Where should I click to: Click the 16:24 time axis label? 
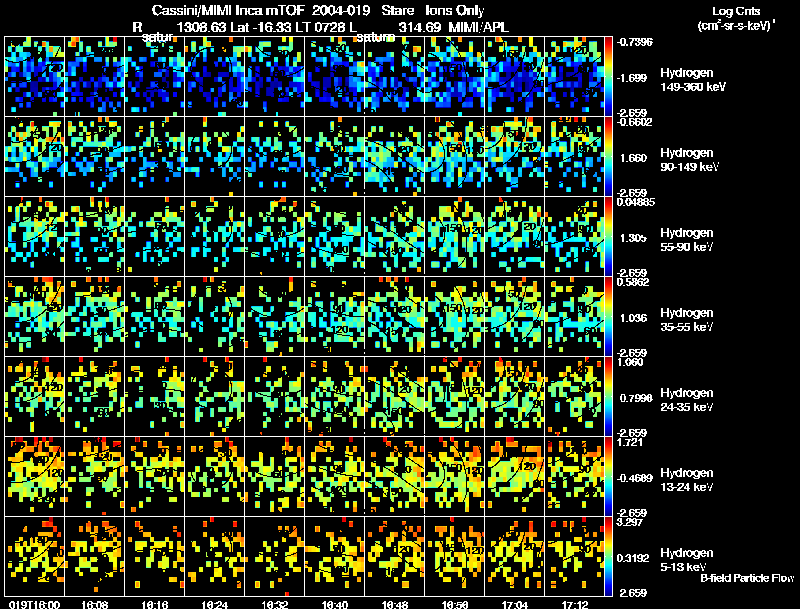pos(215,604)
